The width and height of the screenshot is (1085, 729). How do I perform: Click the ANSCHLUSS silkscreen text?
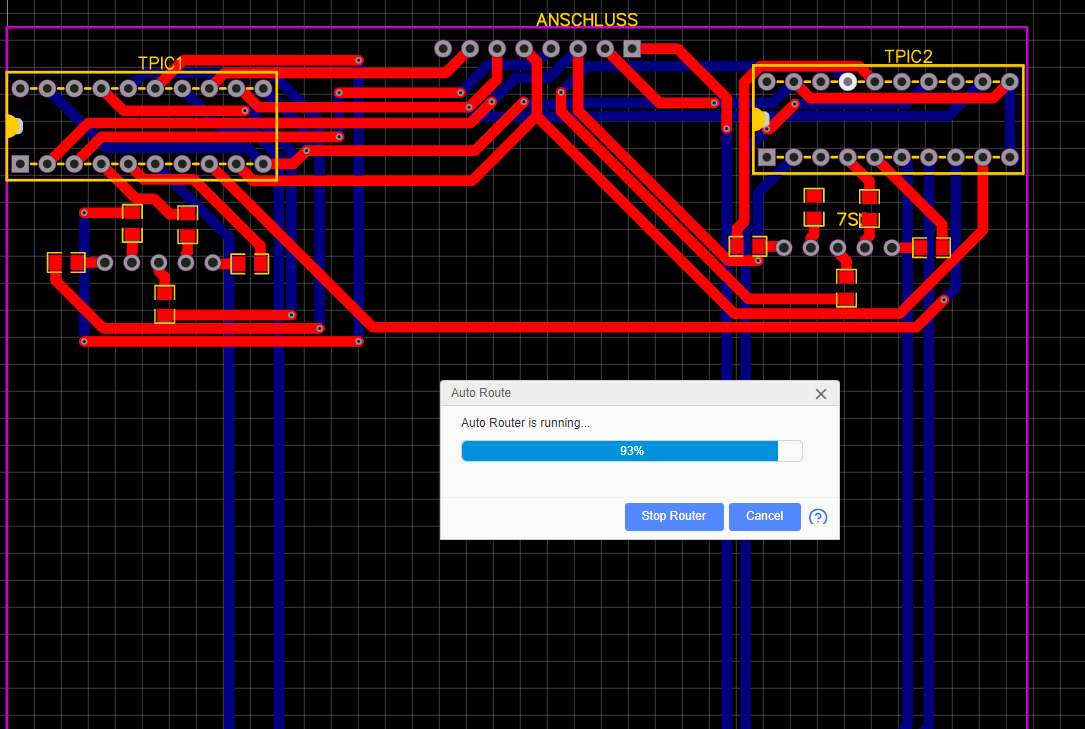[586, 19]
